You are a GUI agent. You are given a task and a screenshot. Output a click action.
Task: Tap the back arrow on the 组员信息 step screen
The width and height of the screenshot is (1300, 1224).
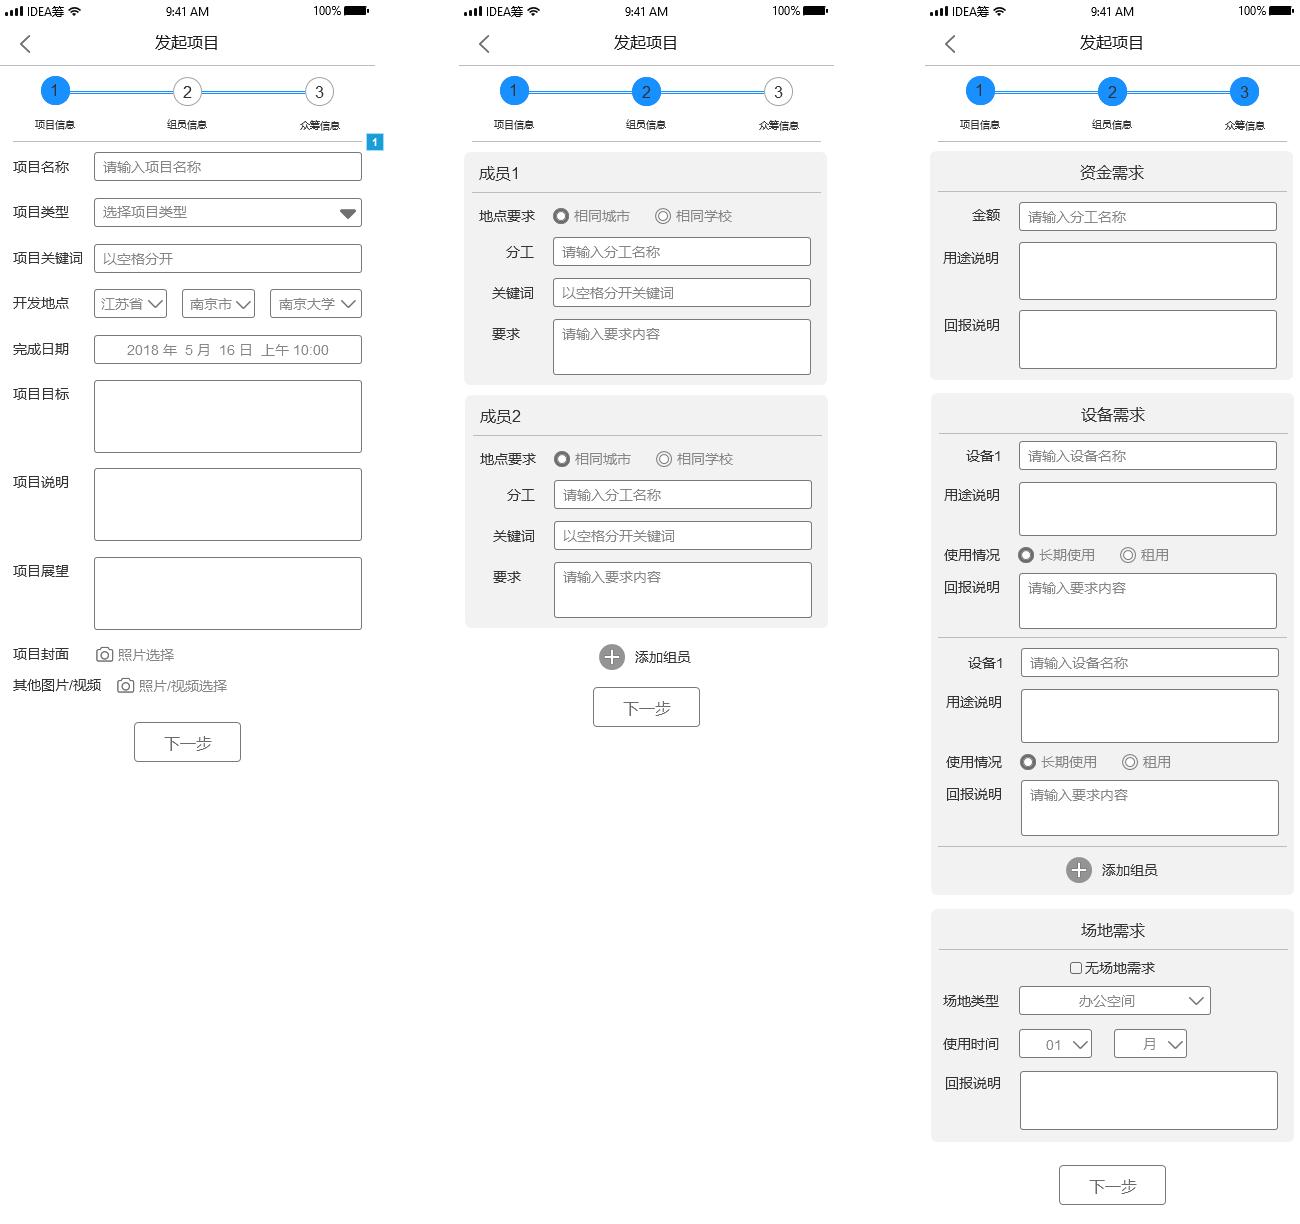click(x=485, y=43)
